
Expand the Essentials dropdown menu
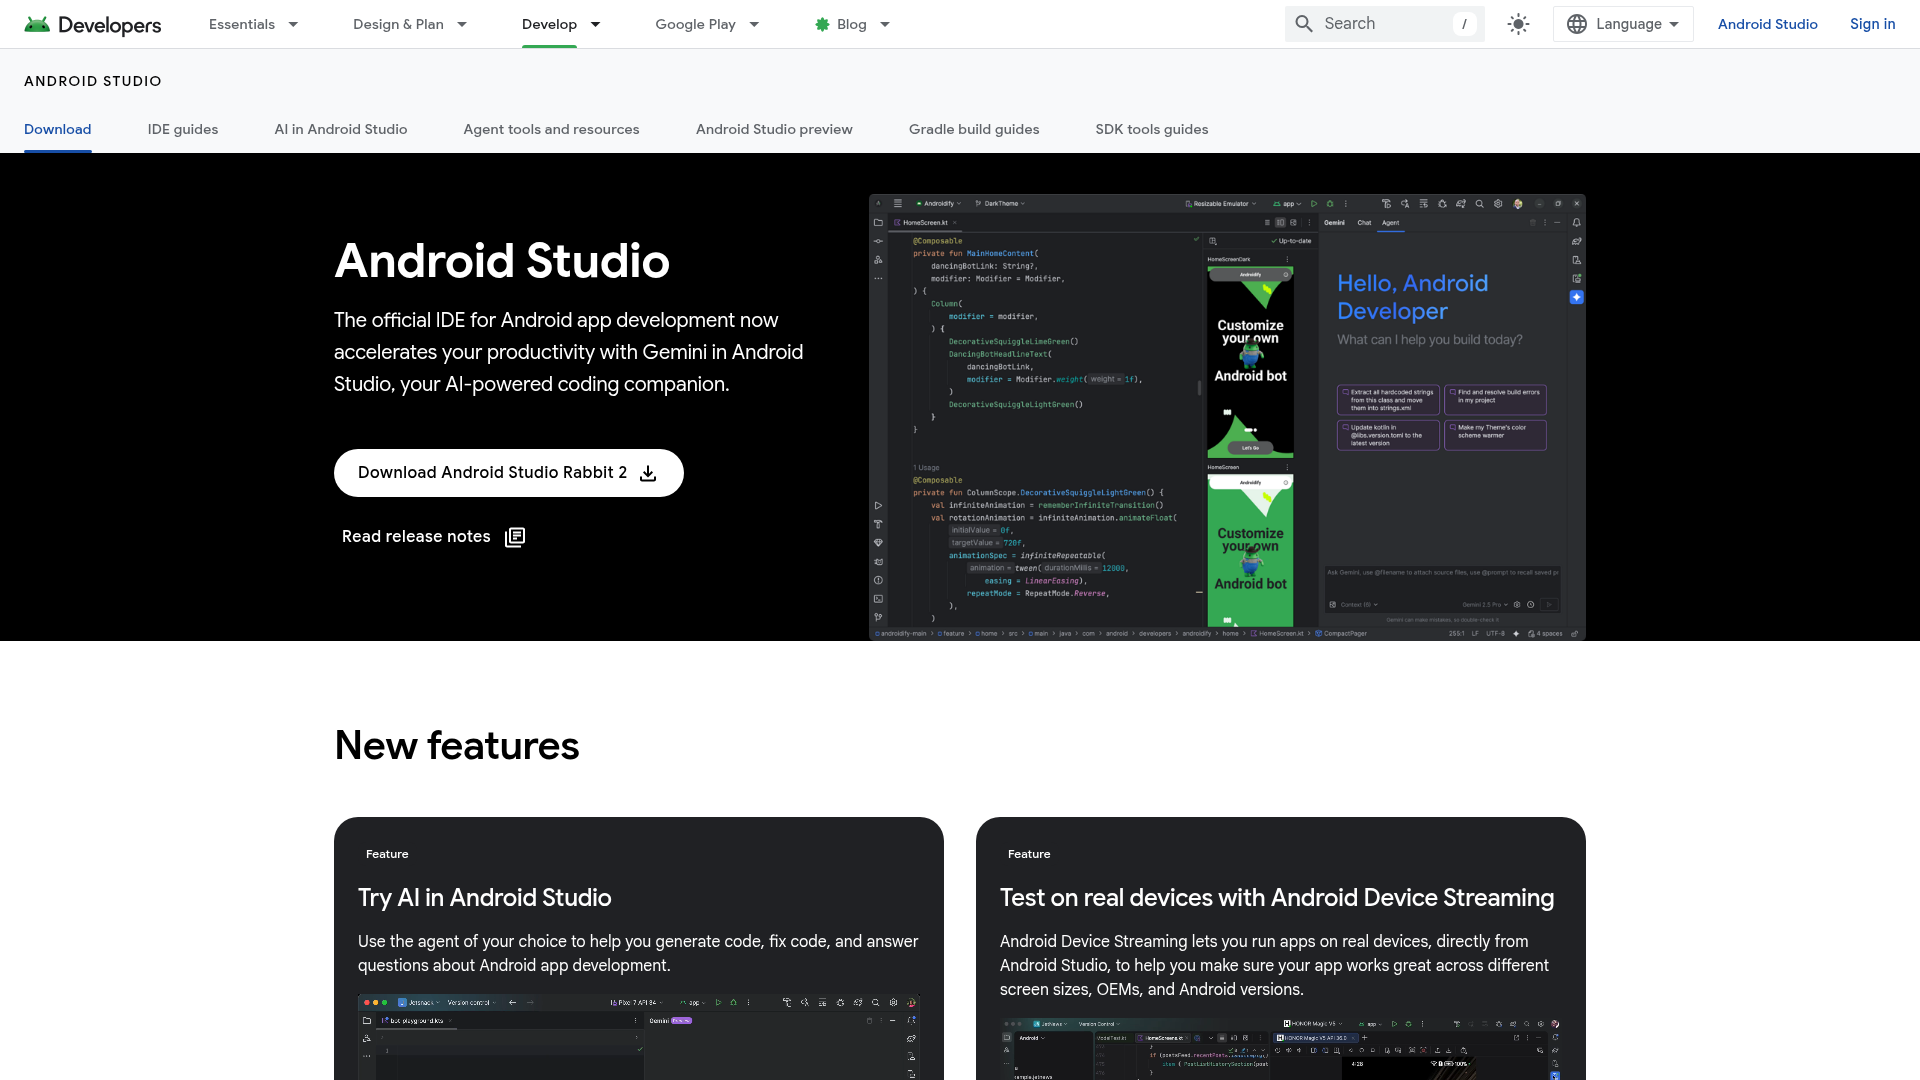[x=293, y=24]
